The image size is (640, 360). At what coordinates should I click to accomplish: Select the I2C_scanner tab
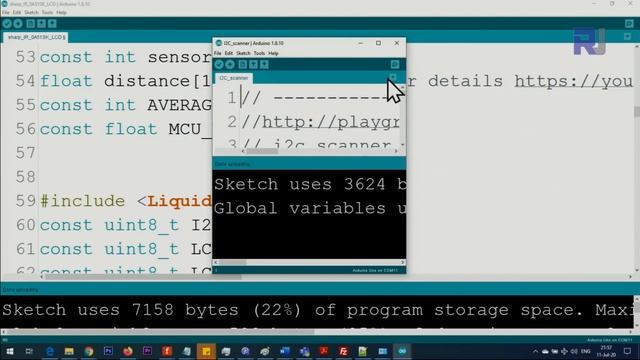(233, 78)
